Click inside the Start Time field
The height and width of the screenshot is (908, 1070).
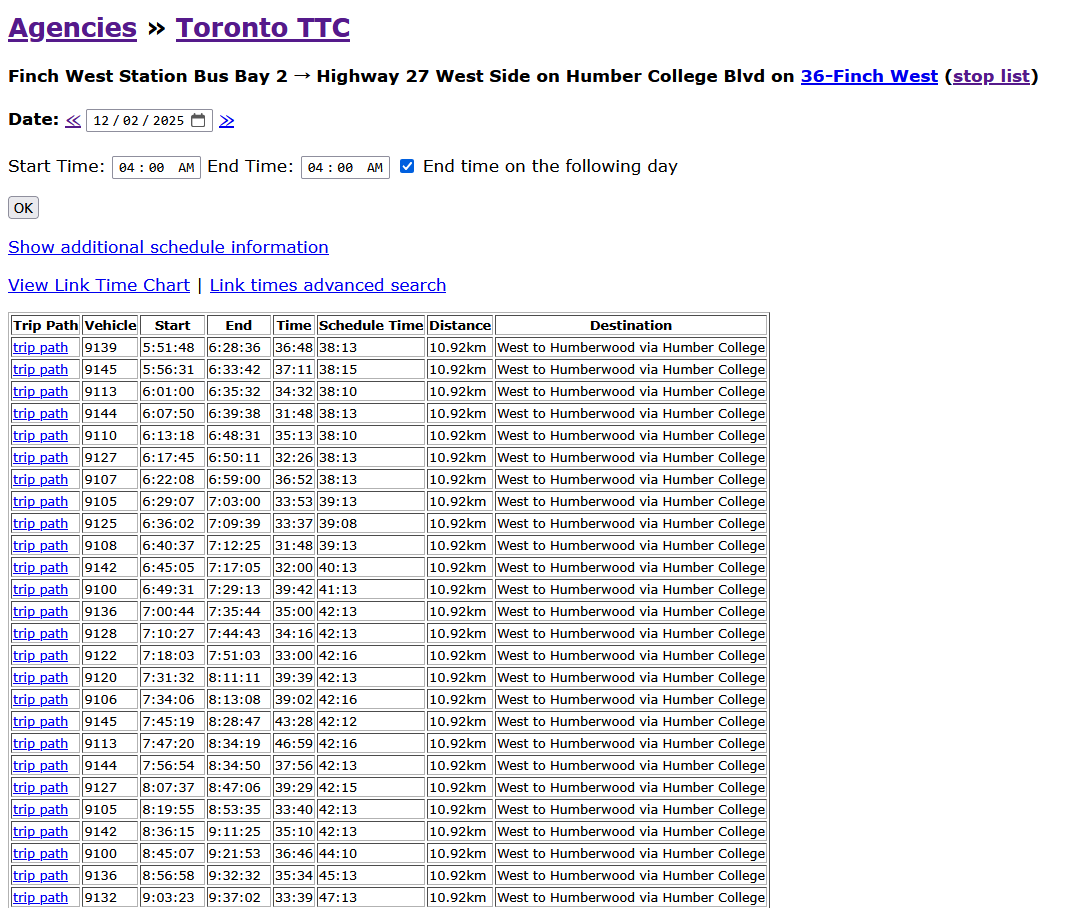(155, 168)
